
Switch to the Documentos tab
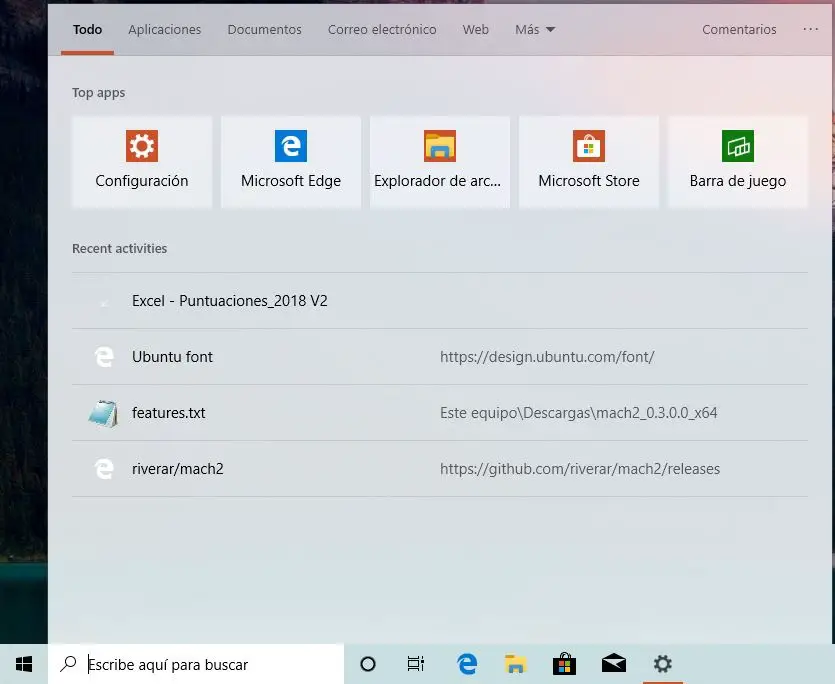265,29
